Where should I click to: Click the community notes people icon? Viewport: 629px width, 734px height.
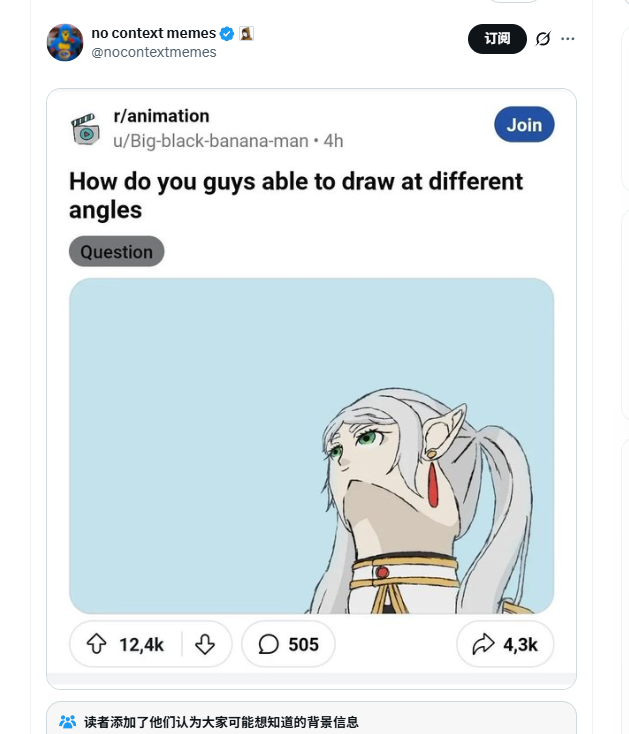pyautogui.click(x=68, y=722)
